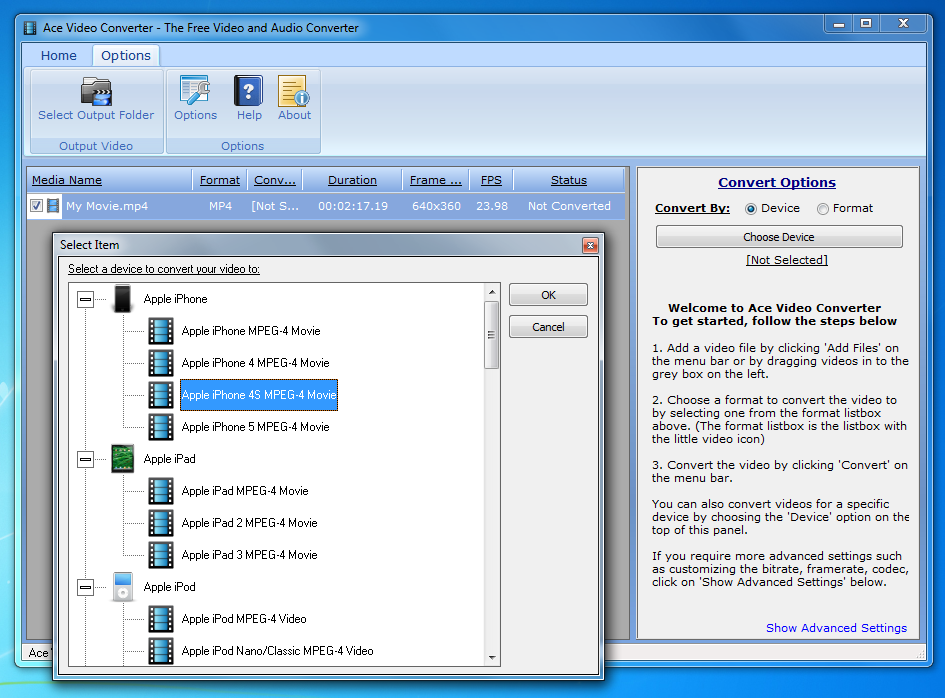
Task: Click the device list scrollbar down arrow
Action: point(492,658)
